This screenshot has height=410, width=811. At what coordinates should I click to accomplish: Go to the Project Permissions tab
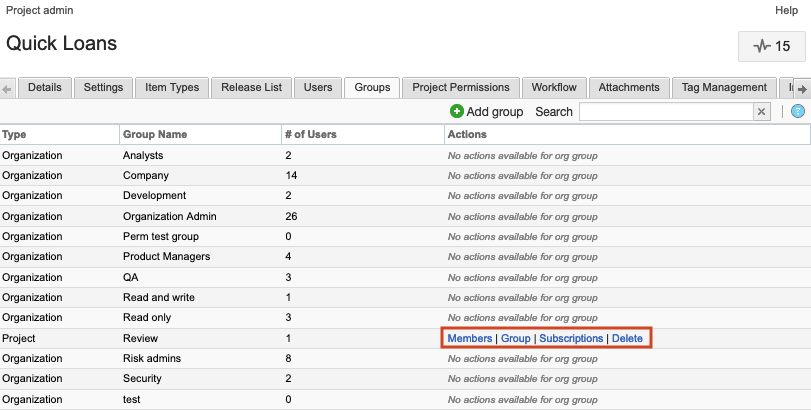pyautogui.click(x=461, y=88)
